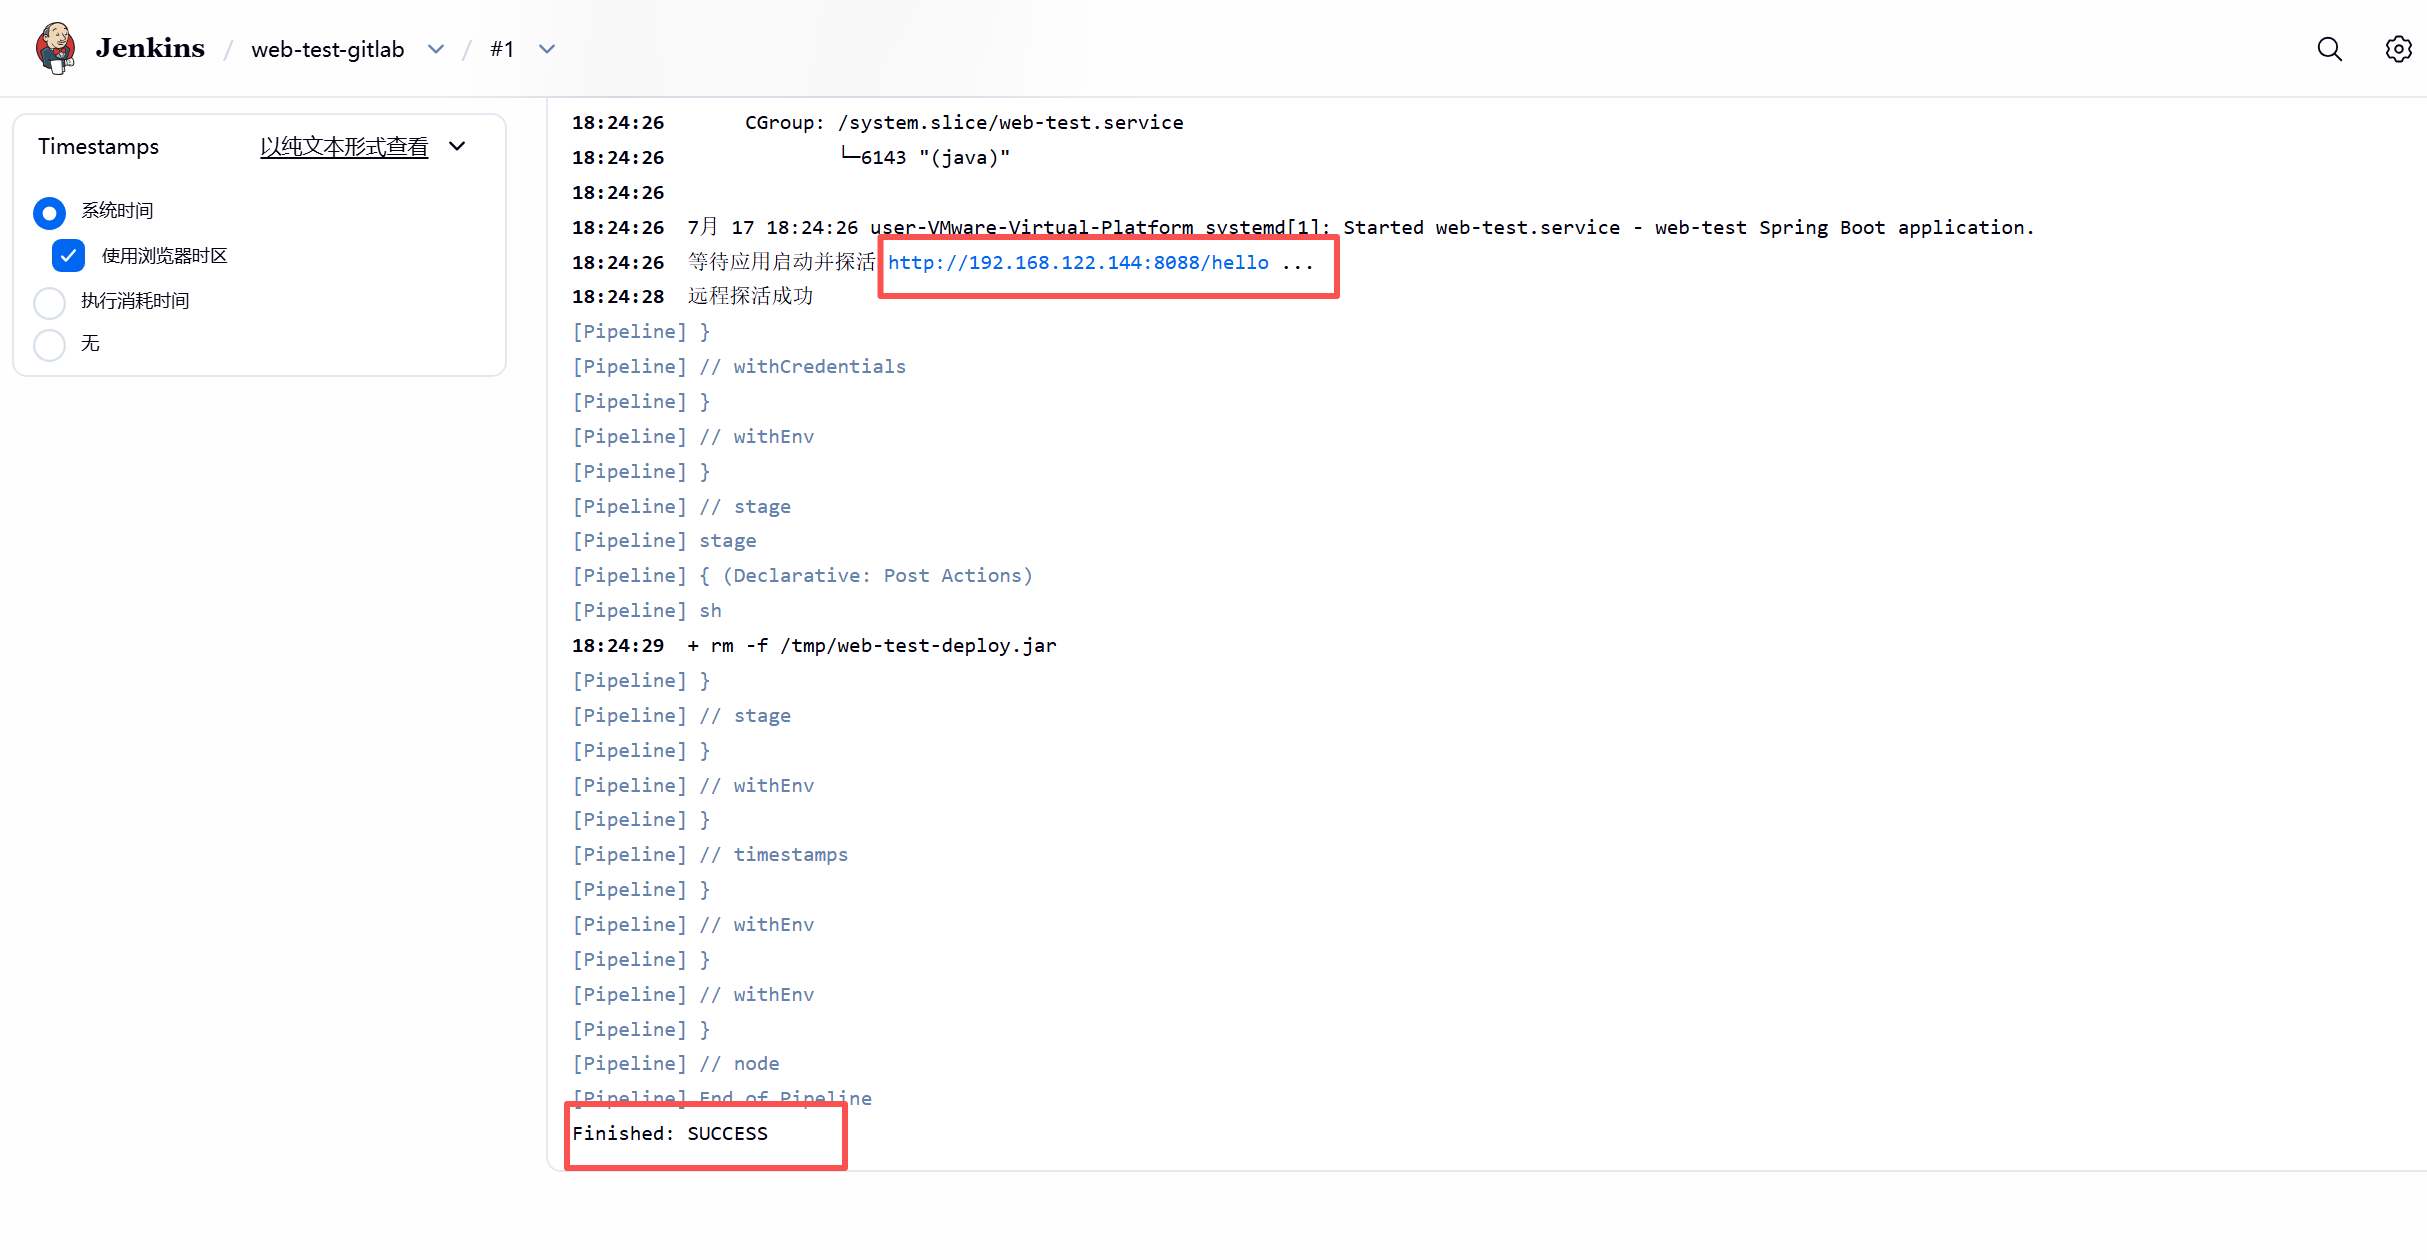This screenshot has width=2427, height=1260.
Task: Click 'Started web-test.service' systemd log line
Action: tap(1360, 228)
